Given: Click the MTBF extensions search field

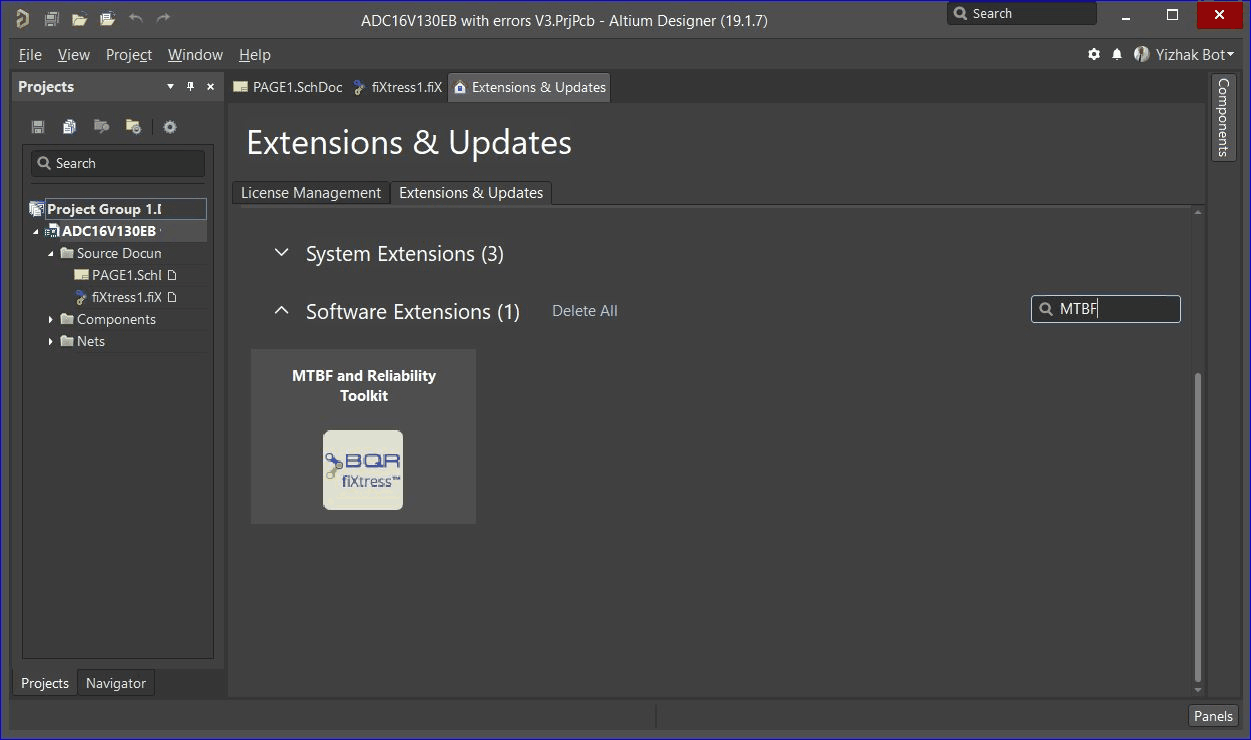Looking at the screenshot, I should click(x=1115, y=310).
